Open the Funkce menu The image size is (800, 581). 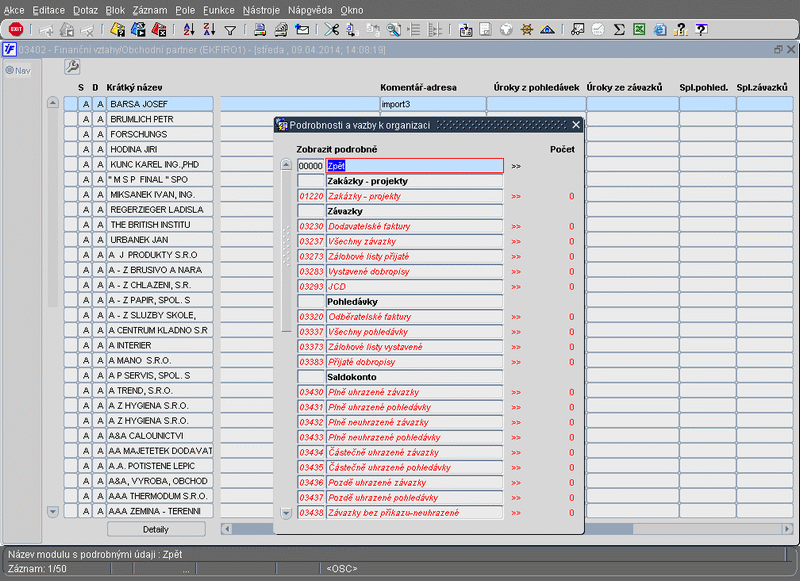click(219, 10)
